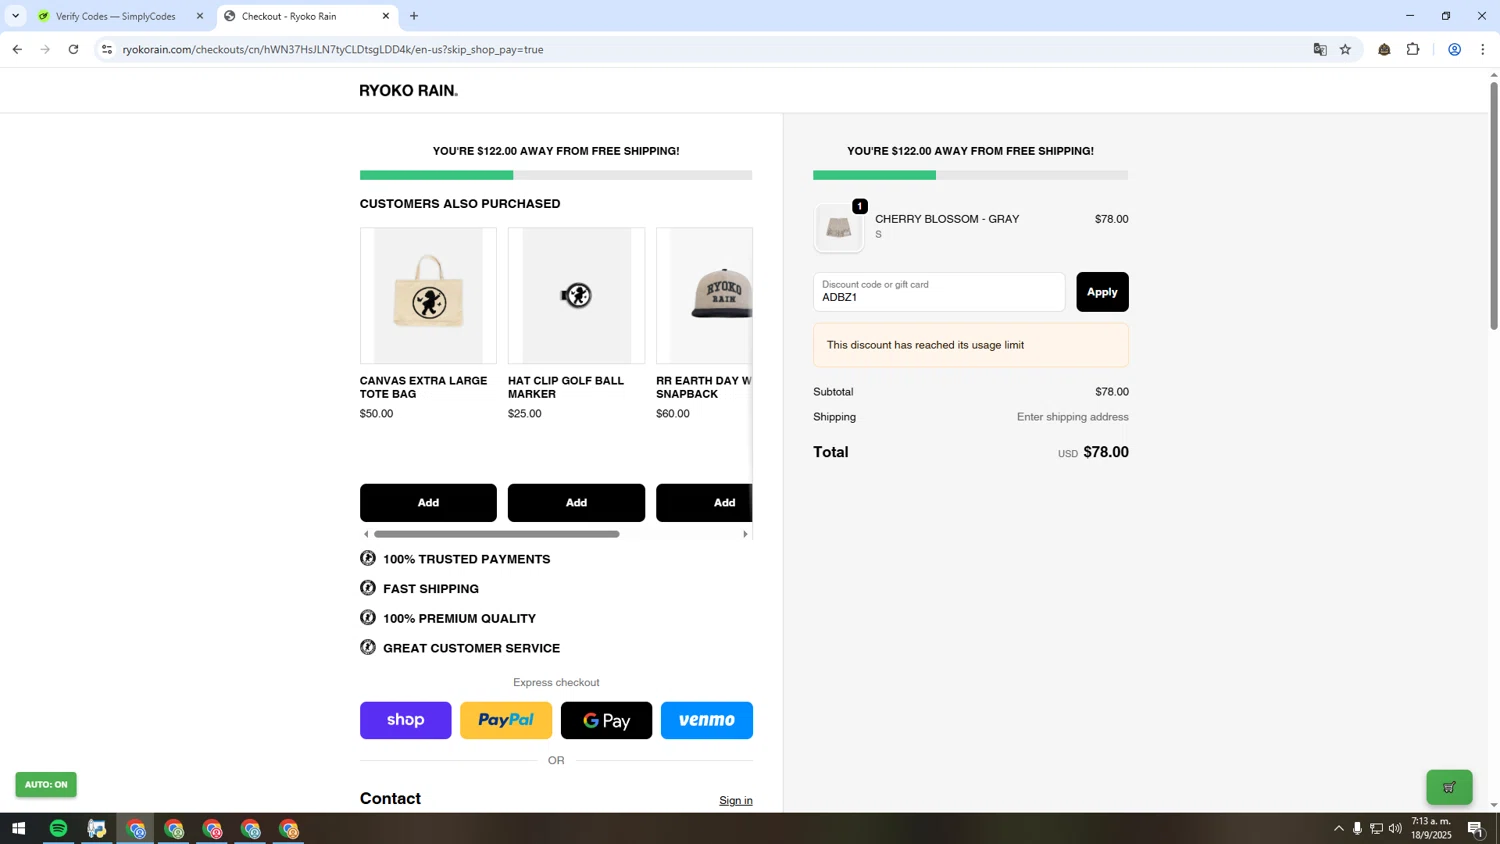1500x844 pixels.
Task: Open Canvas Extra Large Tote Bag image
Action: (428, 296)
